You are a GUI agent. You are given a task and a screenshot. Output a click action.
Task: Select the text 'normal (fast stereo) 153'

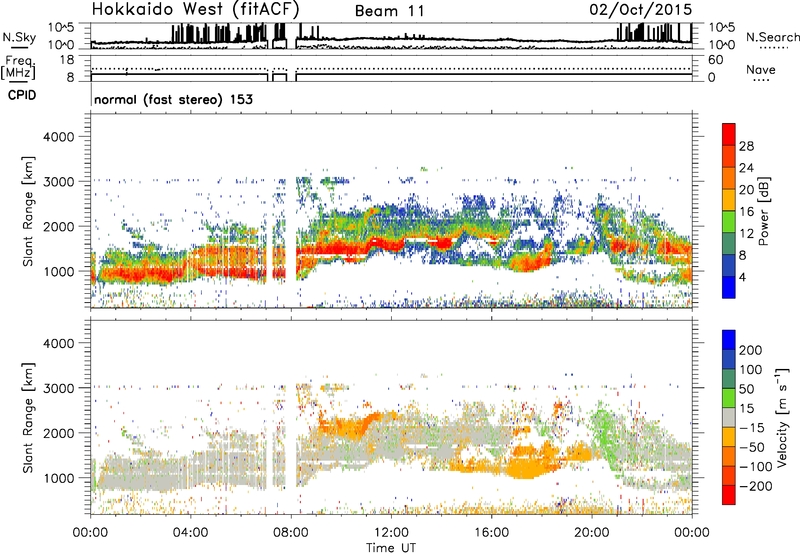173,99
